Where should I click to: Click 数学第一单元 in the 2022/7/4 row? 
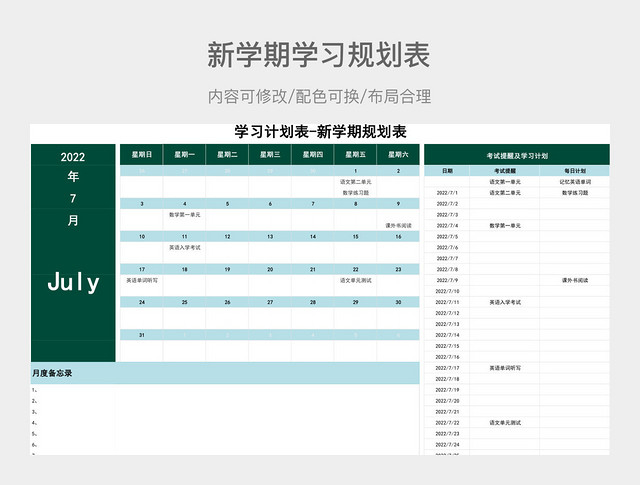coord(505,225)
